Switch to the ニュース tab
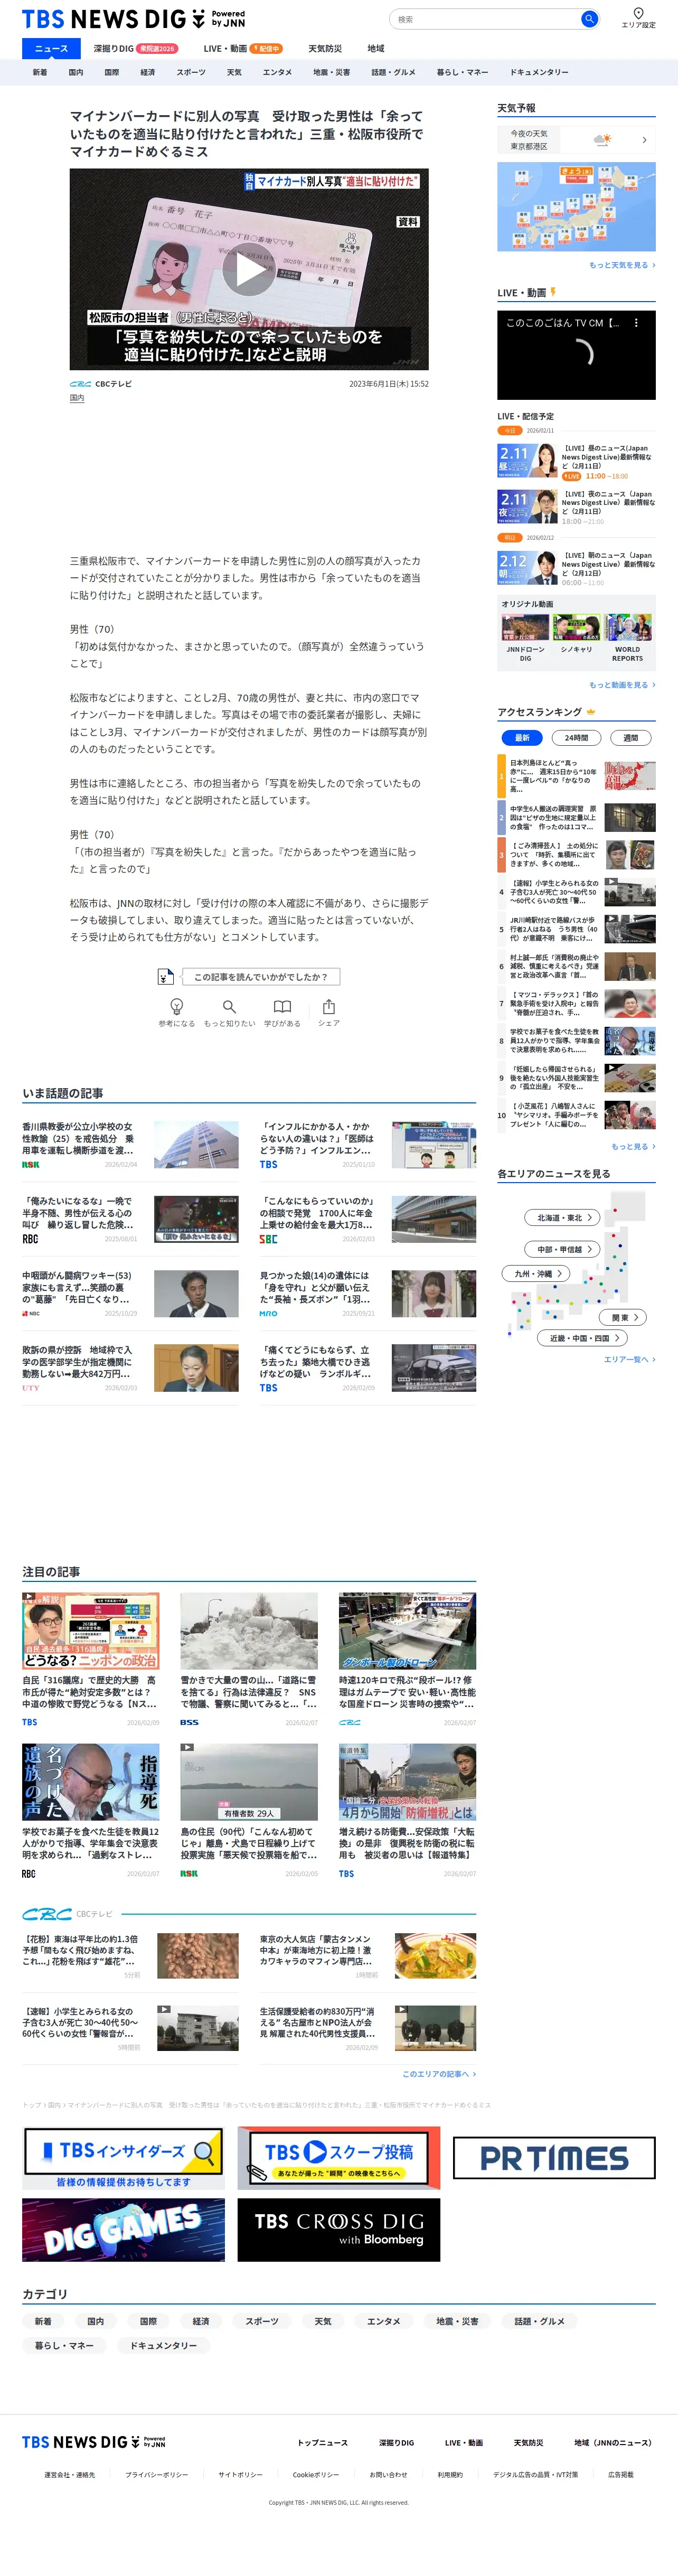 [x=51, y=48]
